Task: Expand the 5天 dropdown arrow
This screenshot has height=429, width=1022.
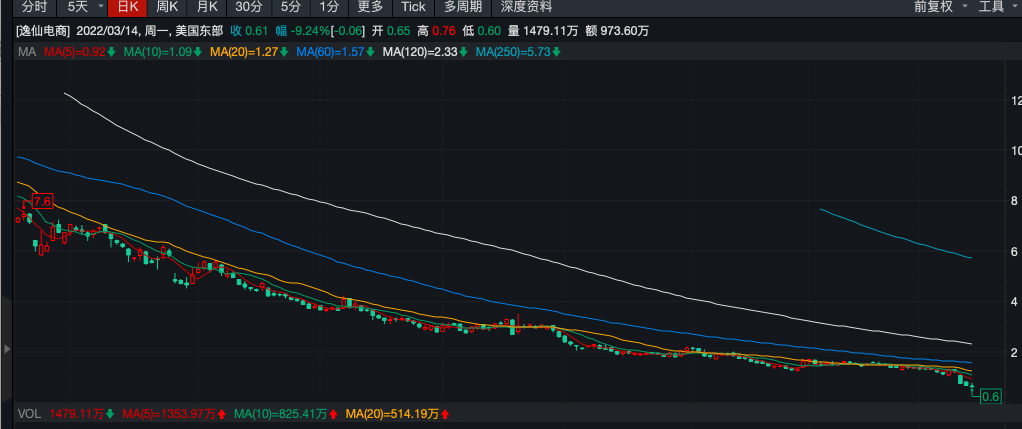Action: [101, 7]
